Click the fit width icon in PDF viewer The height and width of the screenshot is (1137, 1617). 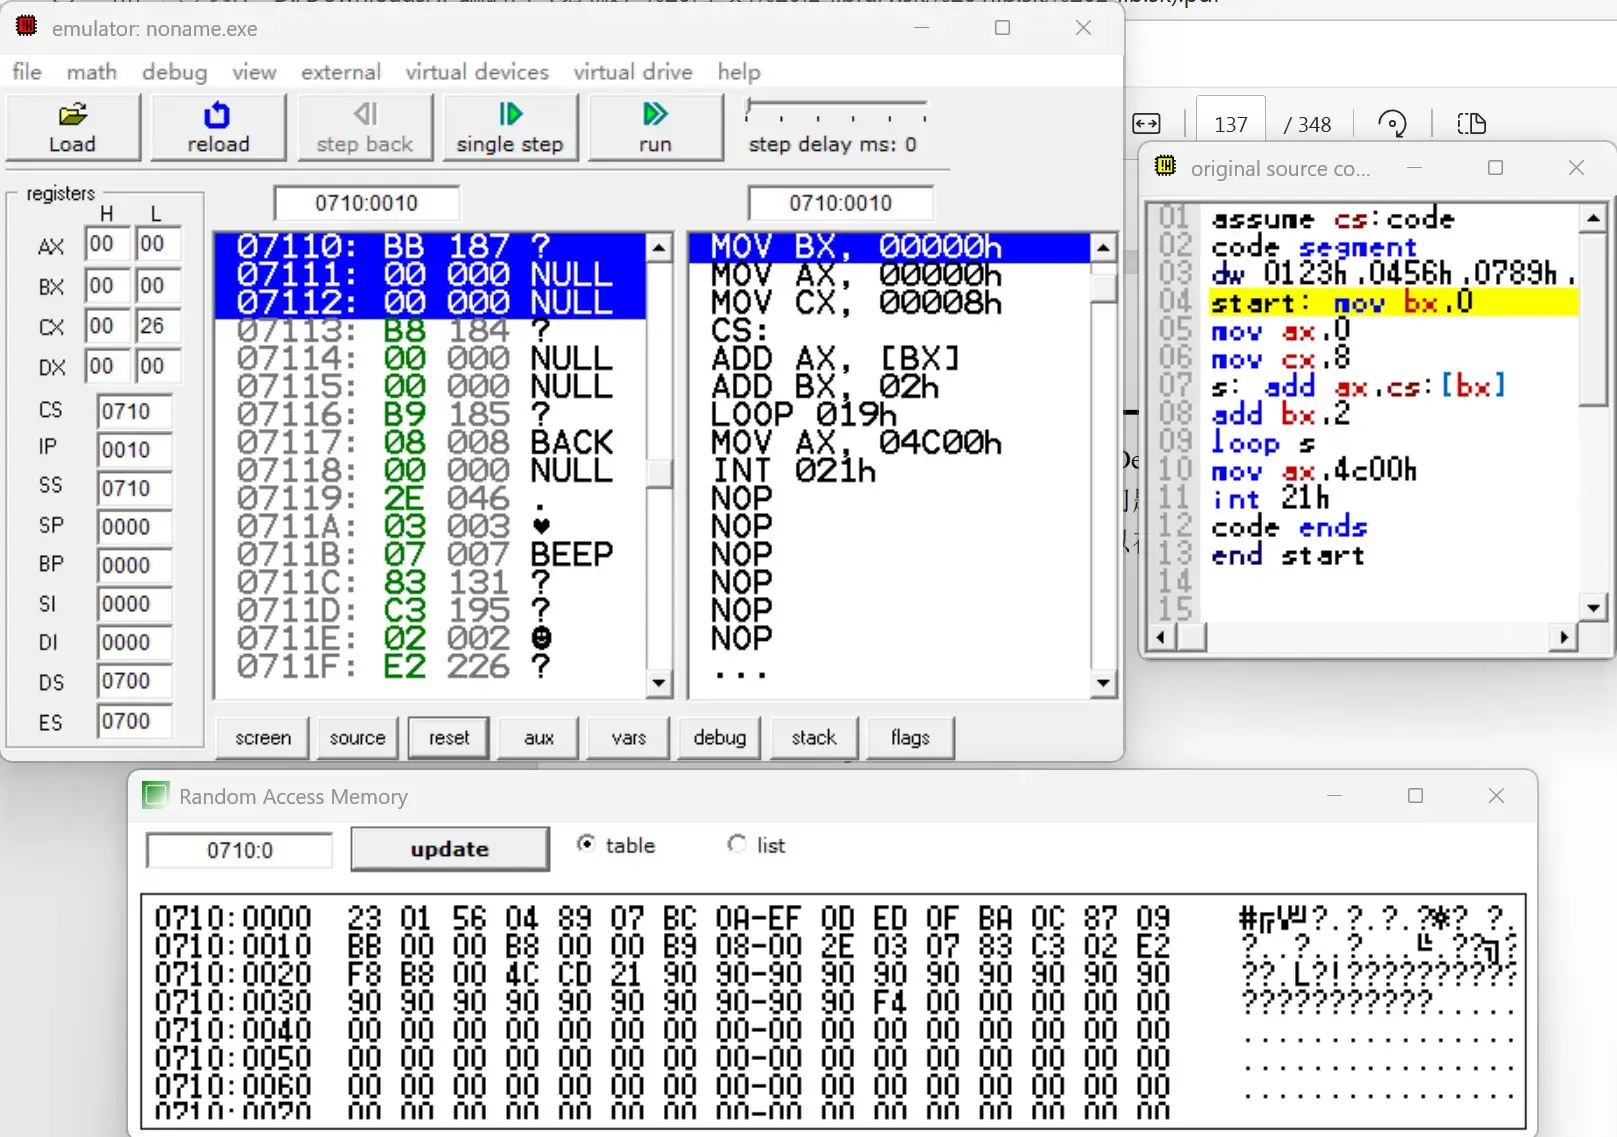pos(1146,124)
